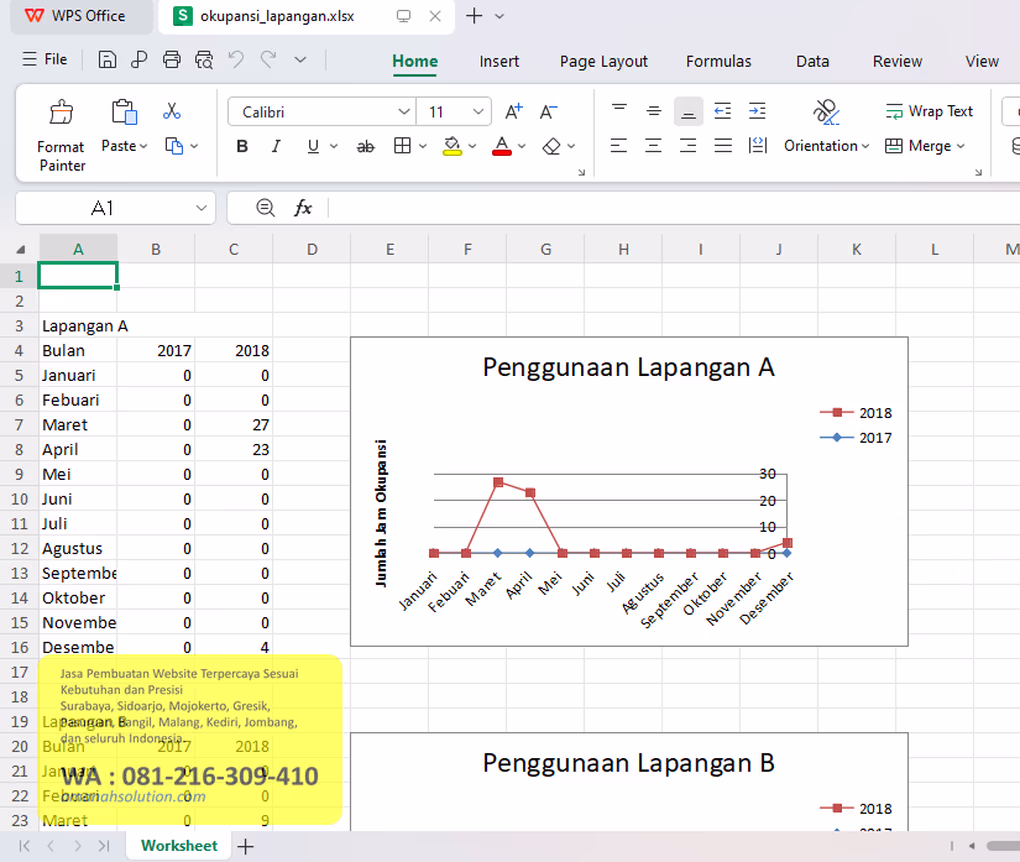Open the Calibri font name dropdown

click(x=404, y=112)
